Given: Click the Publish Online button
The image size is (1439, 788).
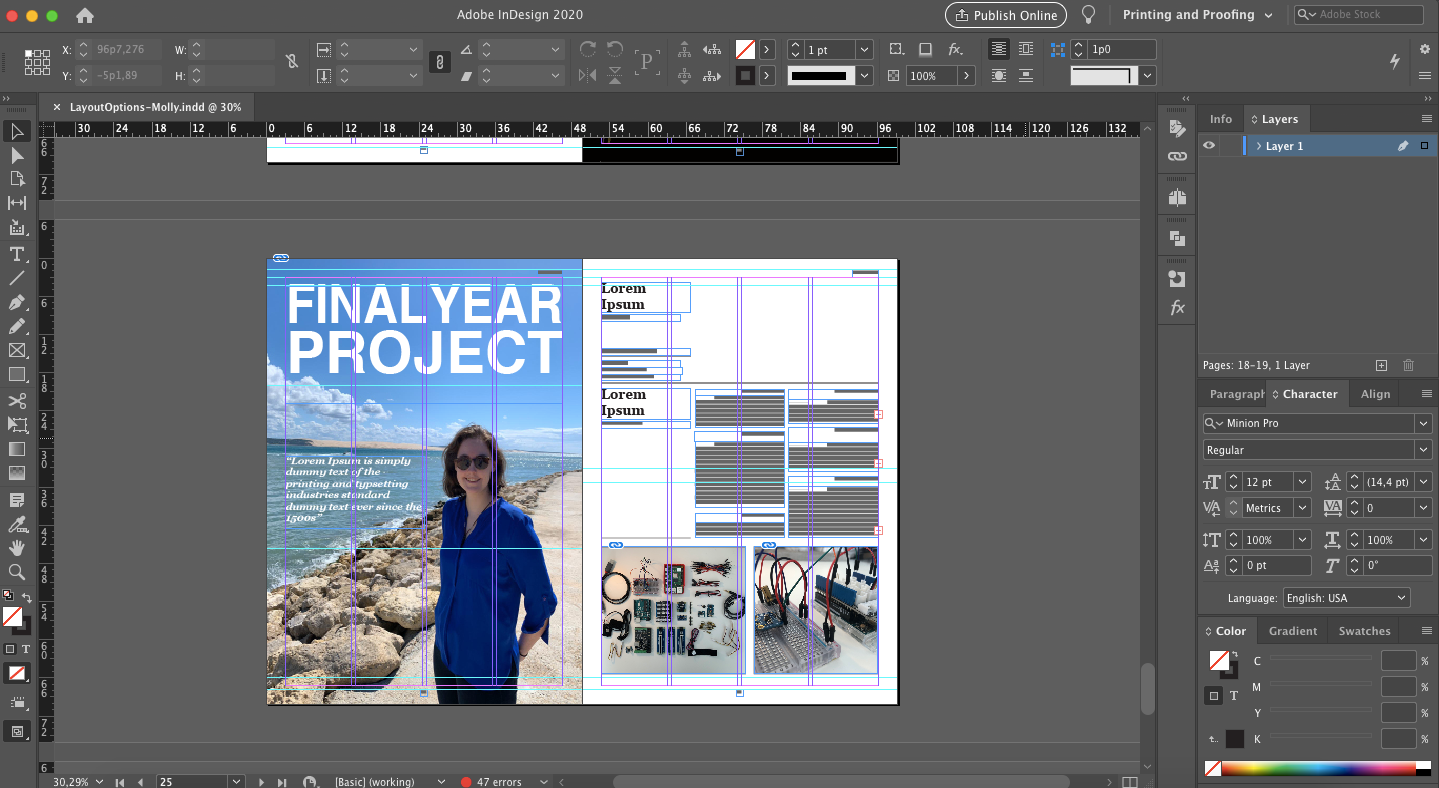Looking at the screenshot, I should 1006,15.
